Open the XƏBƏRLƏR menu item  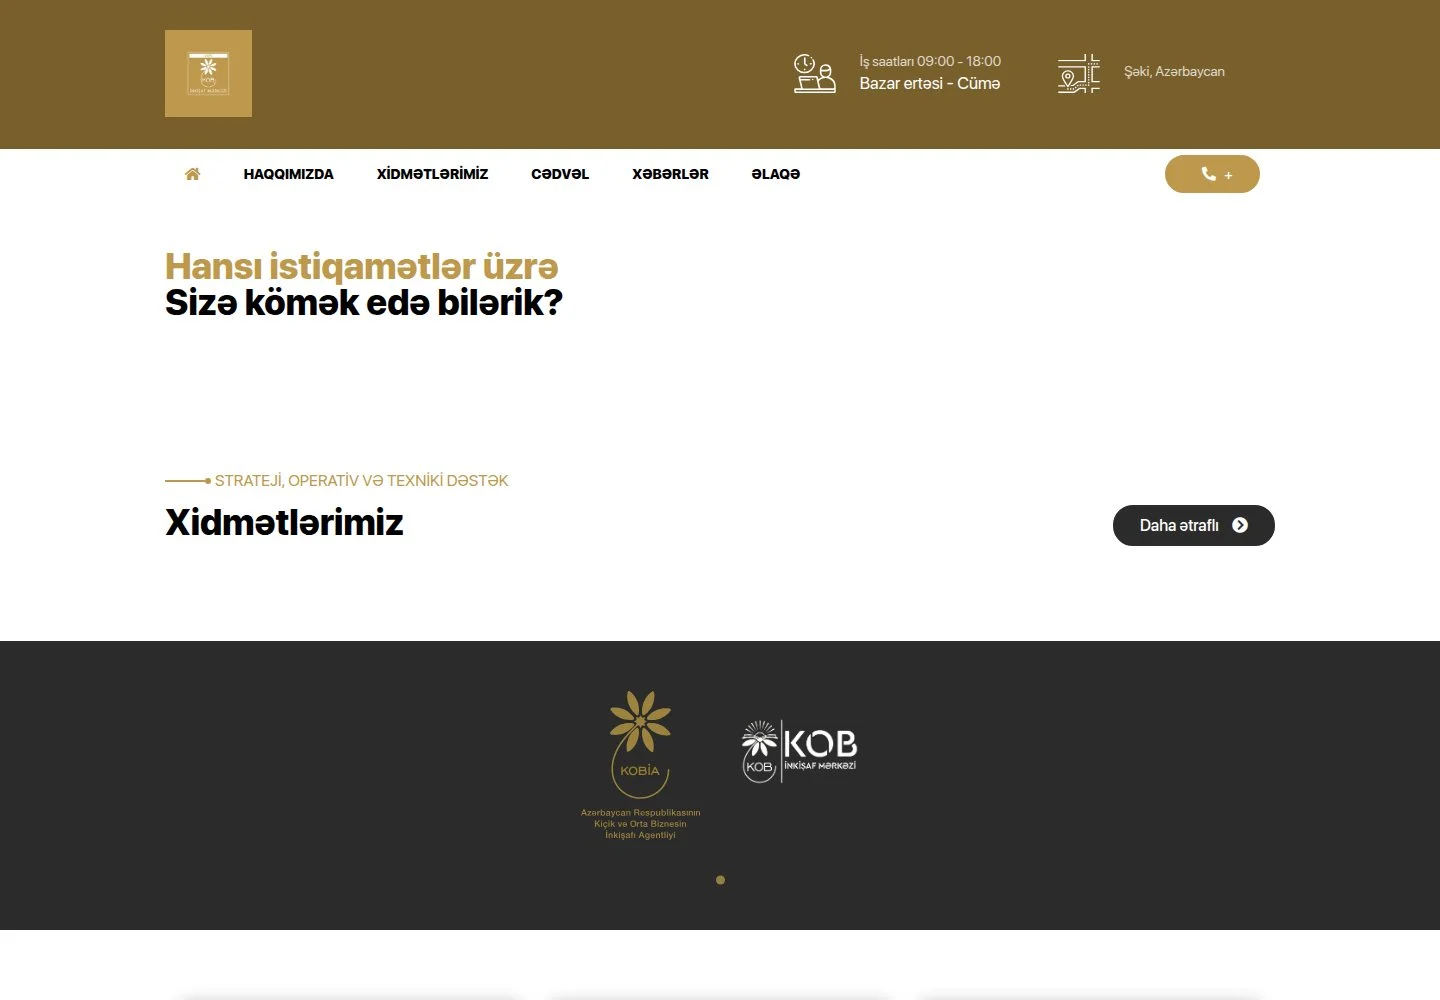point(670,174)
